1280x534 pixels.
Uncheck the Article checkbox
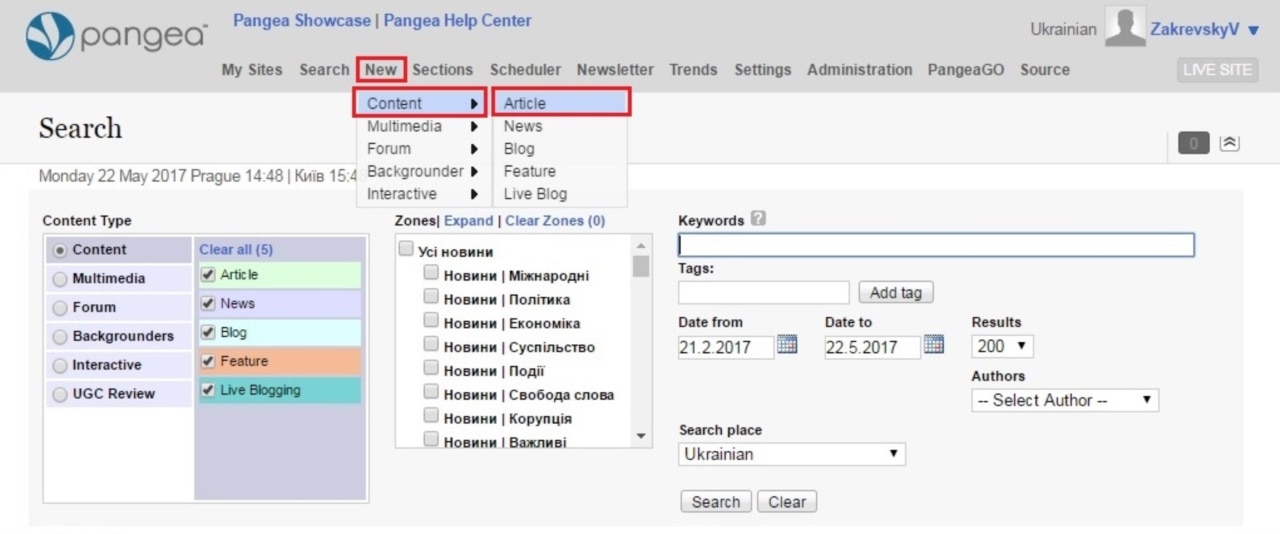(208, 275)
